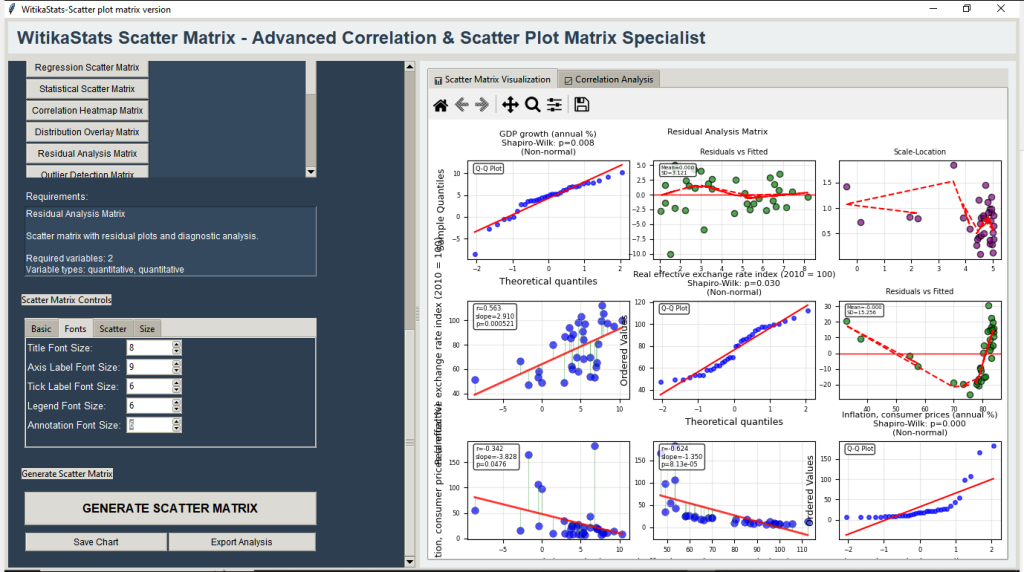The image size is (1024, 572).
Task: Click scatter plot showing r=0.563
Action: [x=549, y=350]
